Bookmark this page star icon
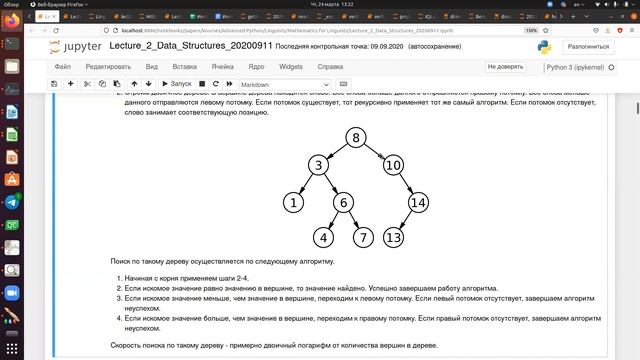Viewport: 640px width, 360px height. coord(546,31)
